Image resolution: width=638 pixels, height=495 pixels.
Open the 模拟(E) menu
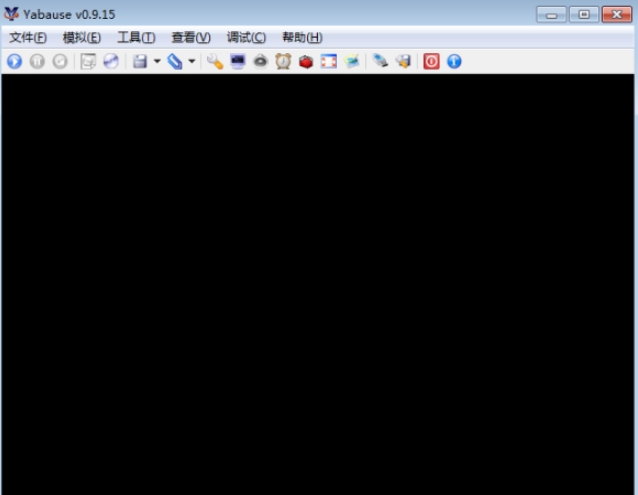point(81,37)
